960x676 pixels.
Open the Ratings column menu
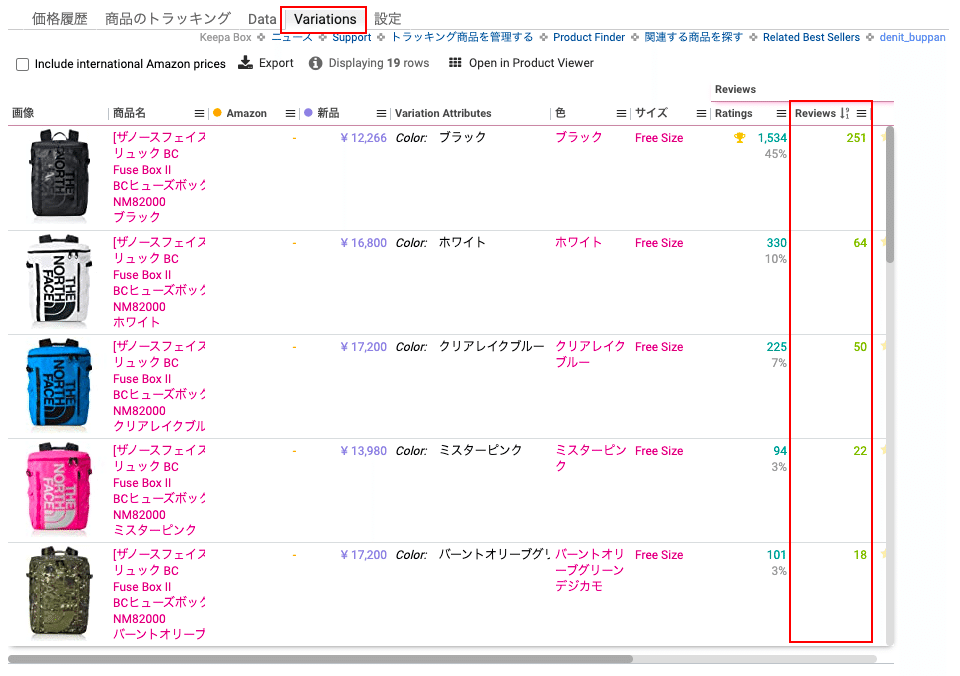point(781,113)
